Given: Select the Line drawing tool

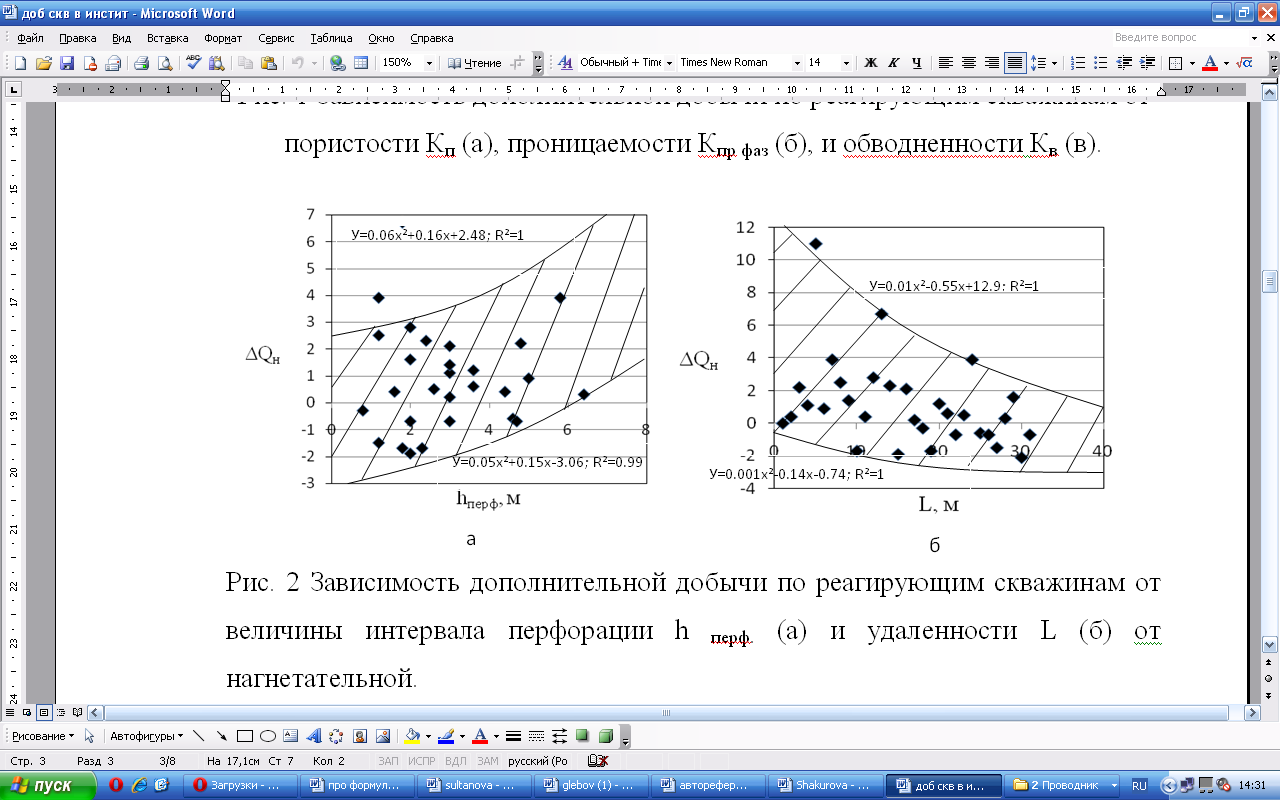Looking at the screenshot, I should pos(198,736).
